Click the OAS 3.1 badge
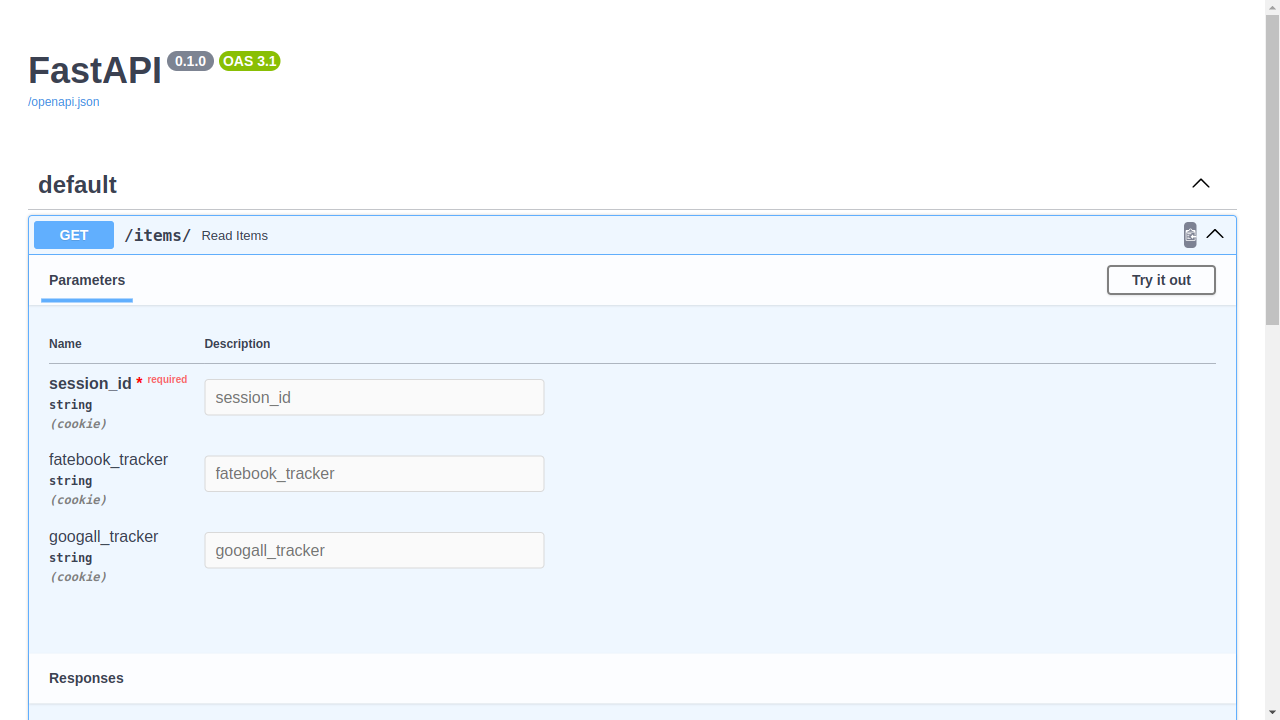The height and width of the screenshot is (720, 1280). click(250, 61)
